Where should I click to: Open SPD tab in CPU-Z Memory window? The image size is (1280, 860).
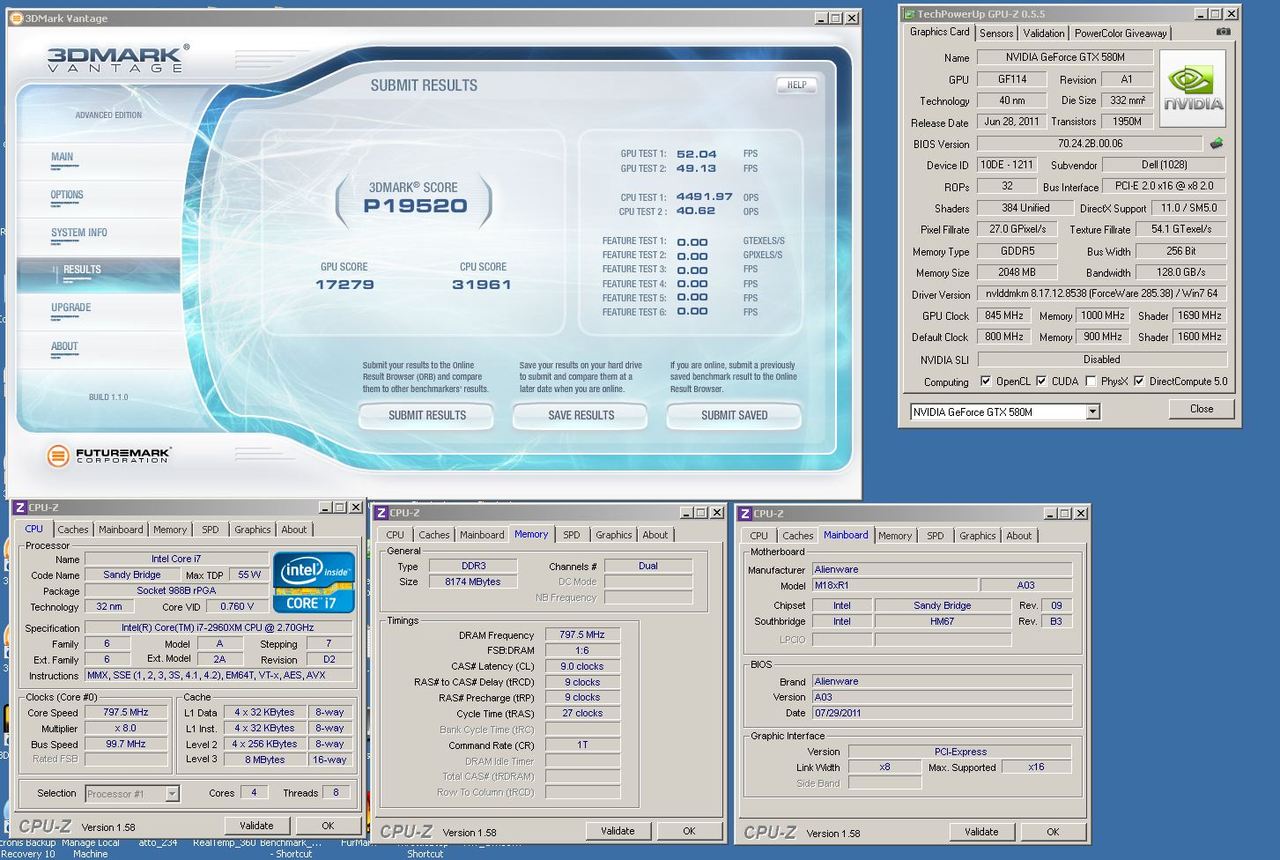tap(571, 535)
